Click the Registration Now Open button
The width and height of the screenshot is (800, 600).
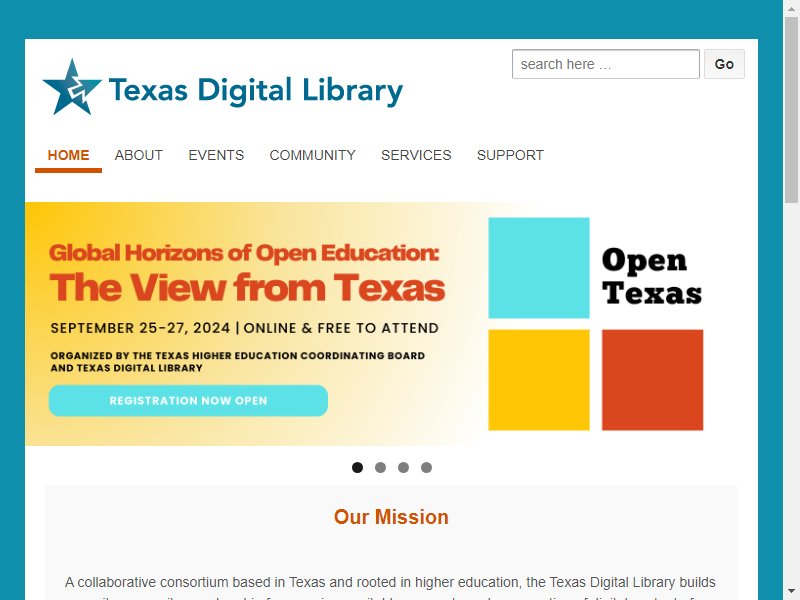188,401
